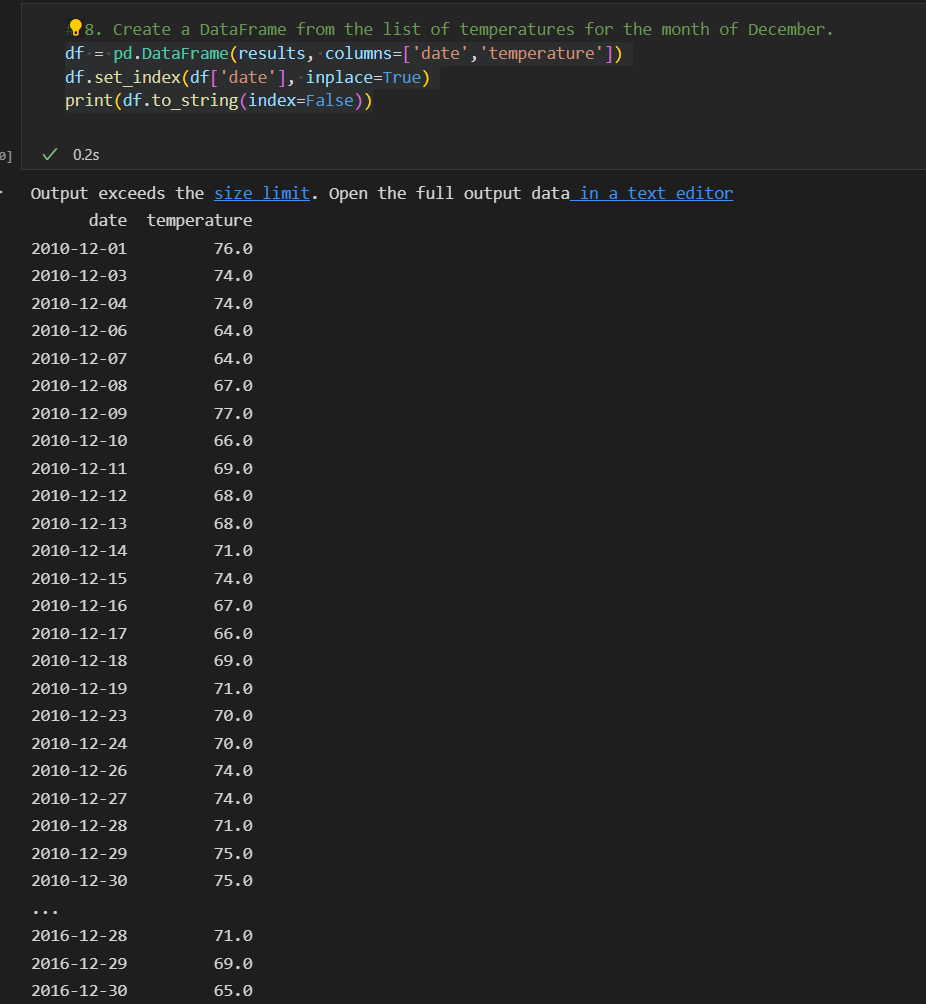Select the date 2010-12-01 in output
This screenshot has height=1004, width=926.
pos(79,247)
